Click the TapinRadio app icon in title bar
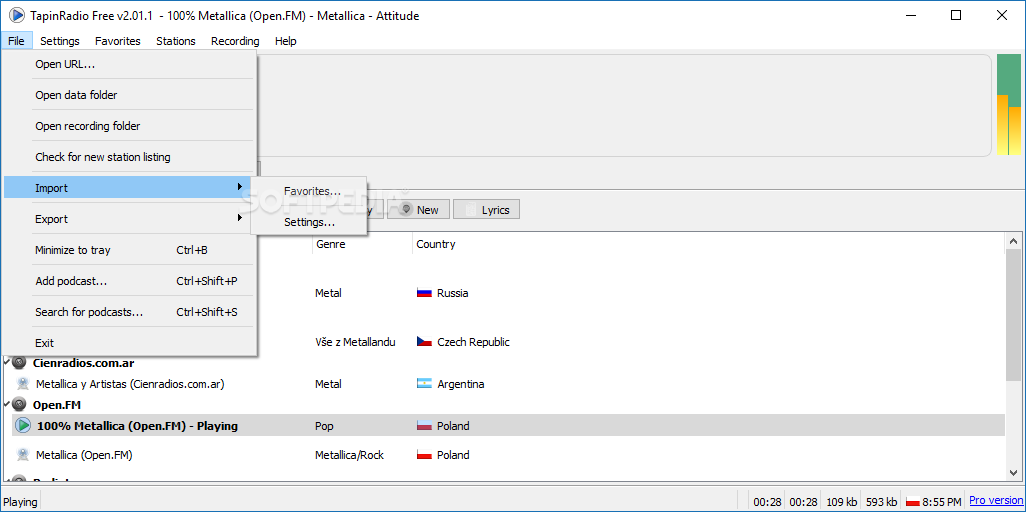 click(17, 14)
